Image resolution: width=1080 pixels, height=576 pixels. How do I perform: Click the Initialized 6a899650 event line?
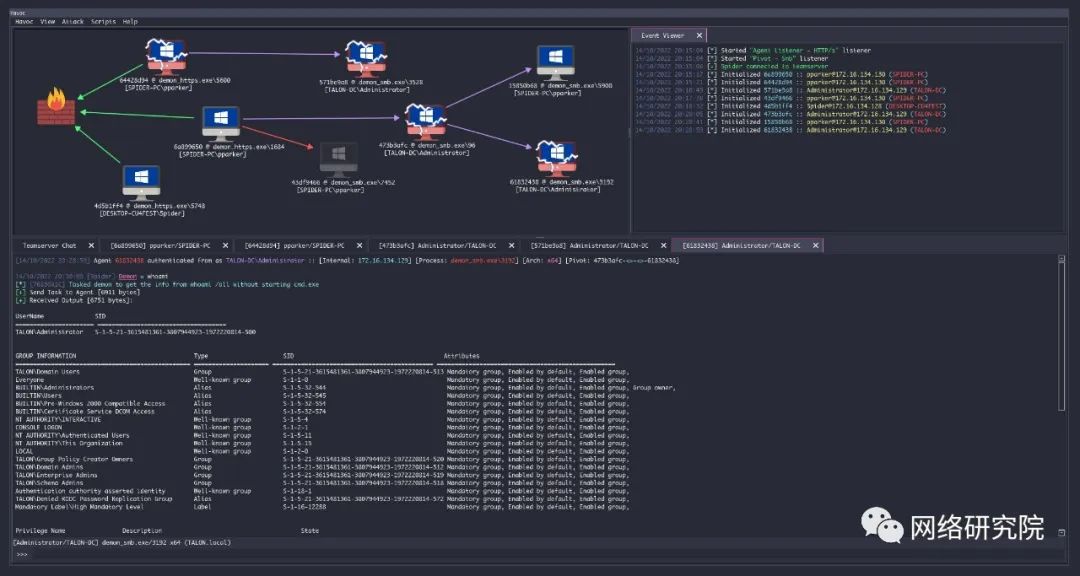781,74
